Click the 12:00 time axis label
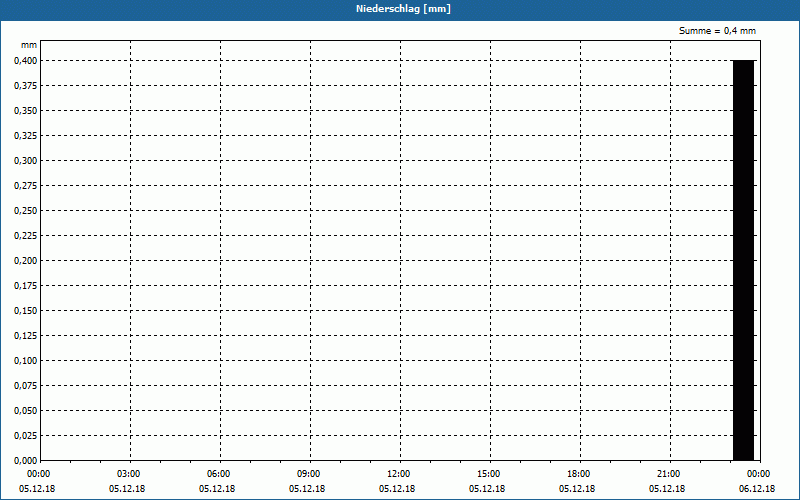800x500 pixels. tap(398, 474)
